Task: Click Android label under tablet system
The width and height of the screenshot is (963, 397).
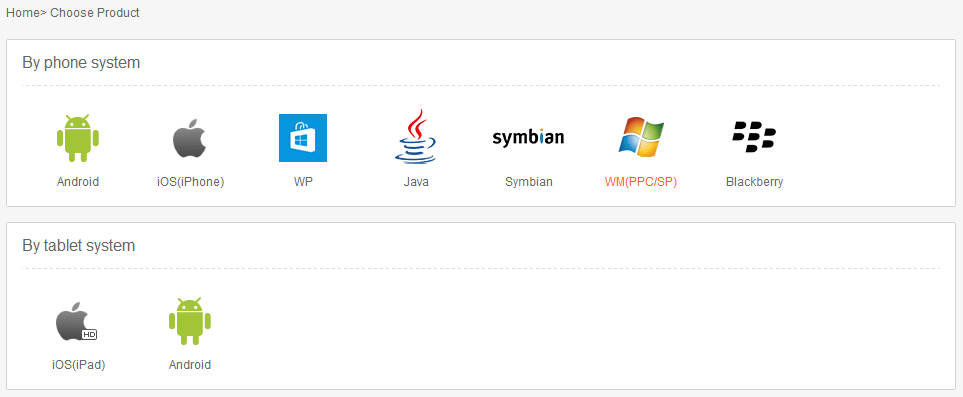Action: 190,364
